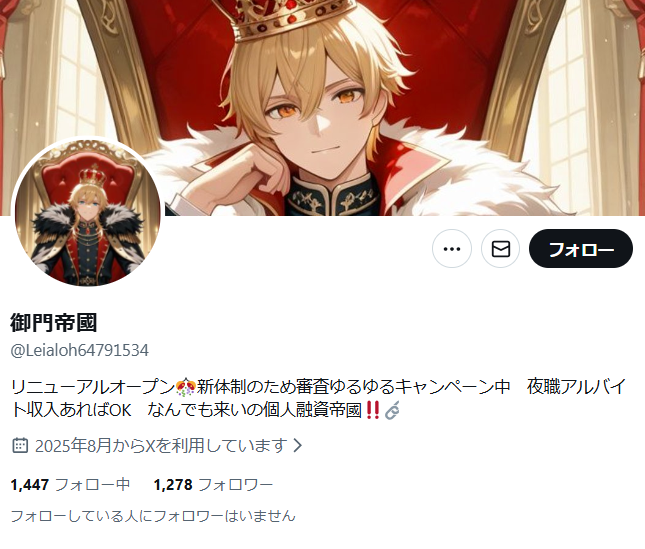Open the 1,447 フォロー中 following list
Image resolution: width=645 pixels, height=549 pixels.
70,484
